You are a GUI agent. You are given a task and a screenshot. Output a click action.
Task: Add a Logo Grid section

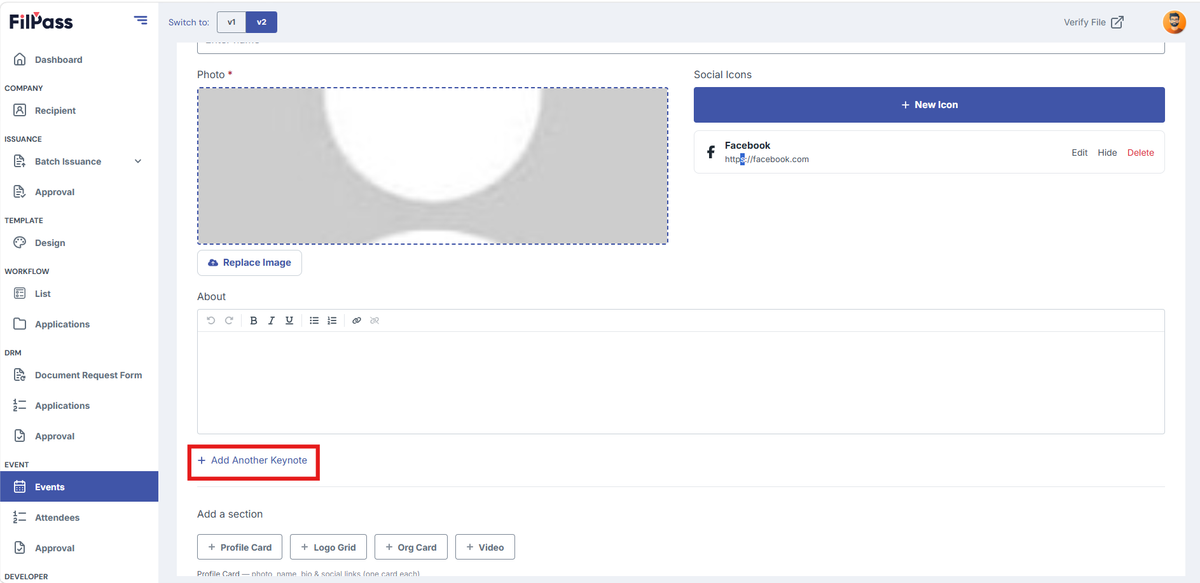(329, 547)
